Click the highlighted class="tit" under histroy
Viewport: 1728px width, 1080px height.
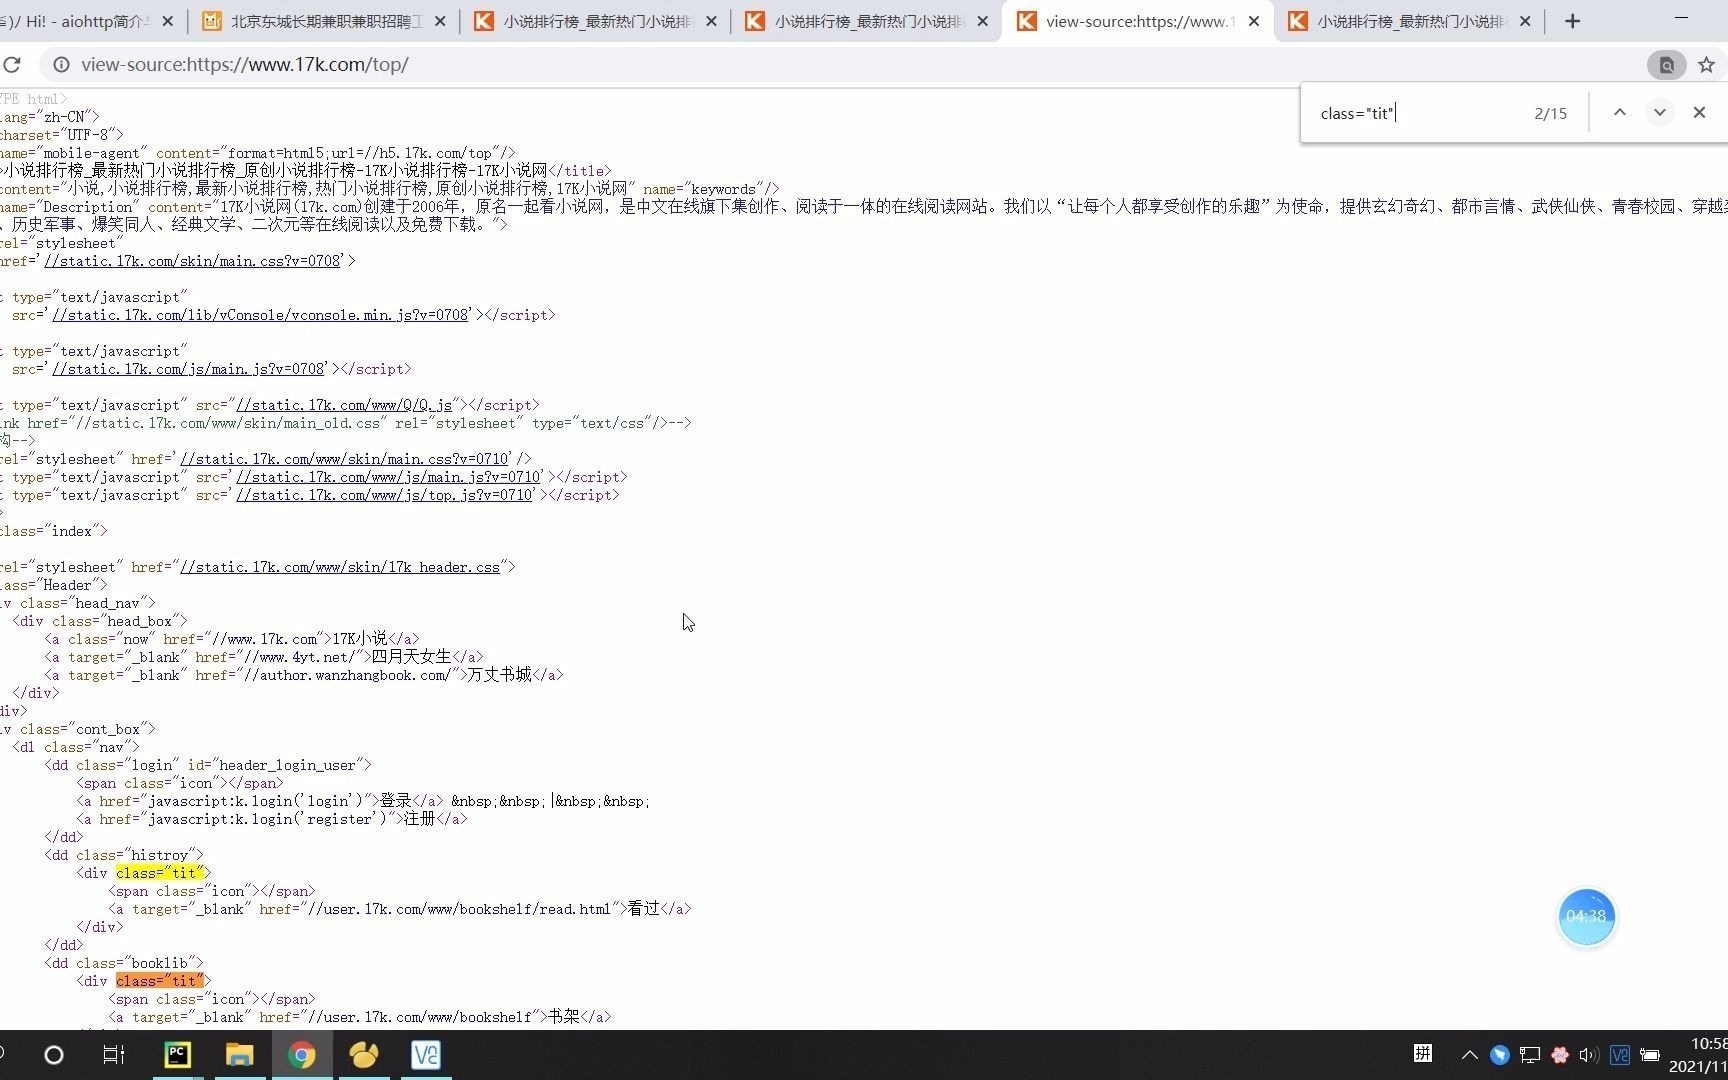[160, 873]
